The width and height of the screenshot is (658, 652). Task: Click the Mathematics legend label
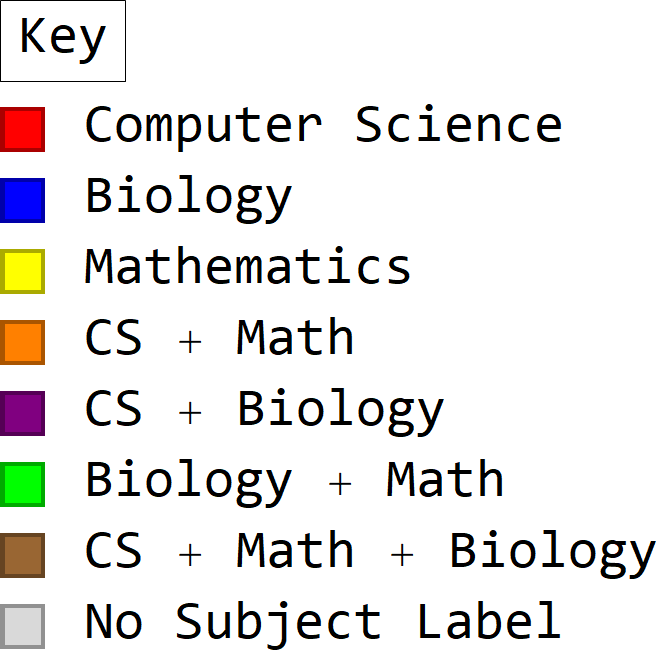[x=248, y=267]
